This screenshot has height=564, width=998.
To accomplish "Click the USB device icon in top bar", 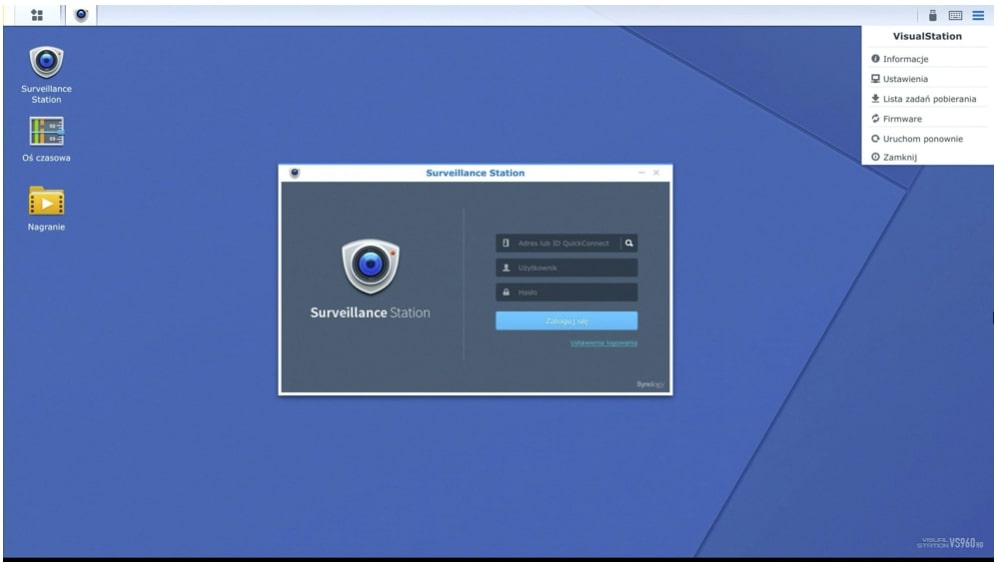I will (932, 15).
